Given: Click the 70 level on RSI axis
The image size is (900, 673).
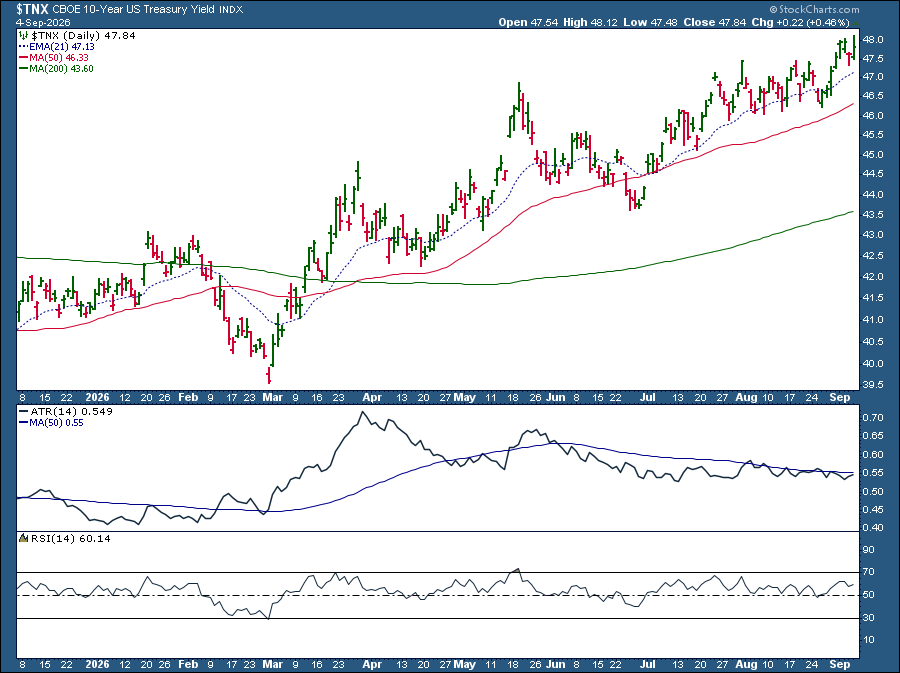Looking at the screenshot, I should tap(868, 572).
